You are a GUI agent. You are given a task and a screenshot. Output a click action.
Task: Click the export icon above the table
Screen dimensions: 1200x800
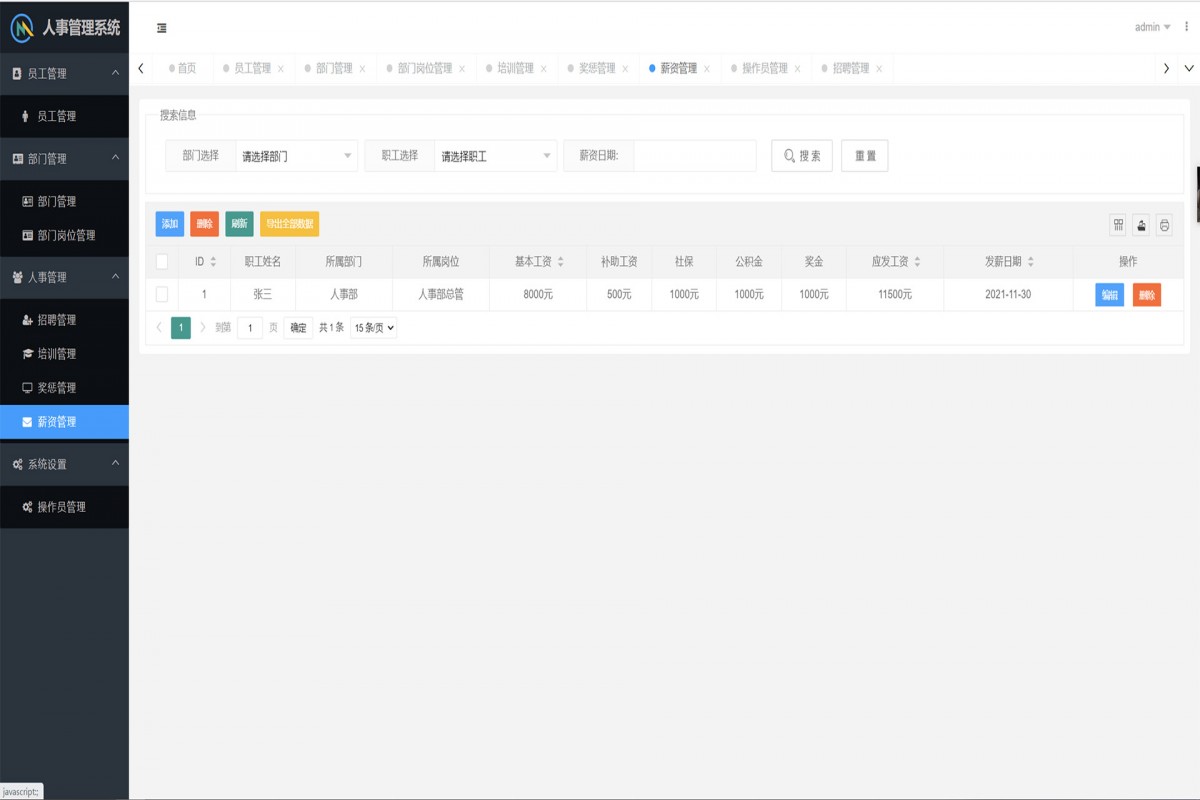(x=1141, y=225)
